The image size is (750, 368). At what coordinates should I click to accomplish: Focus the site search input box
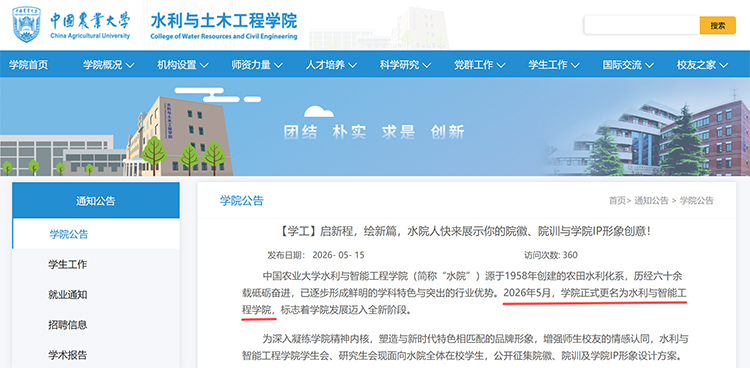click(641, 25)
